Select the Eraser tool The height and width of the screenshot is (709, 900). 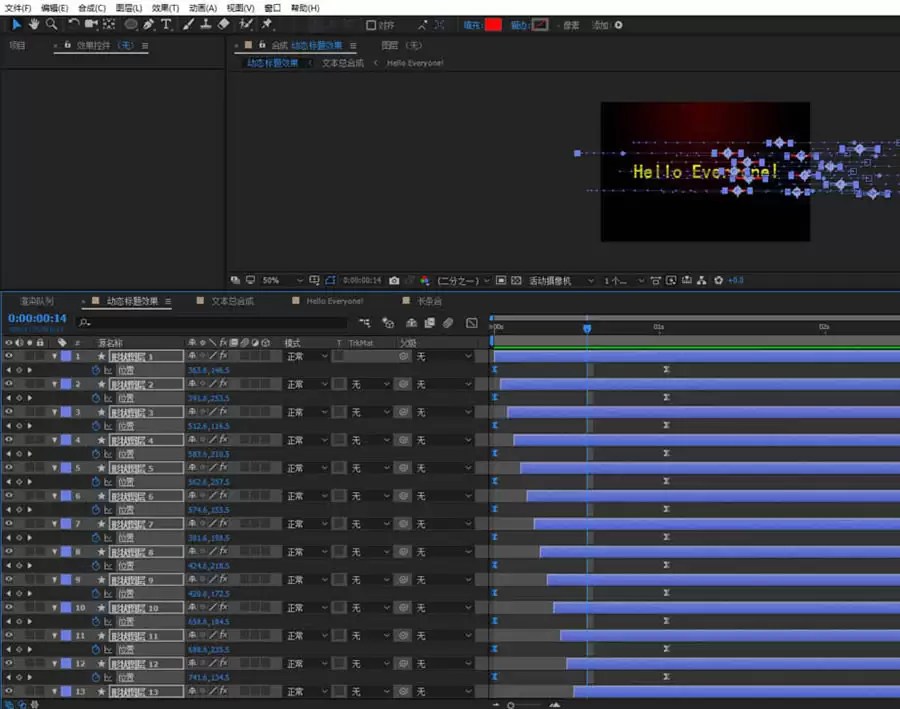224,24
